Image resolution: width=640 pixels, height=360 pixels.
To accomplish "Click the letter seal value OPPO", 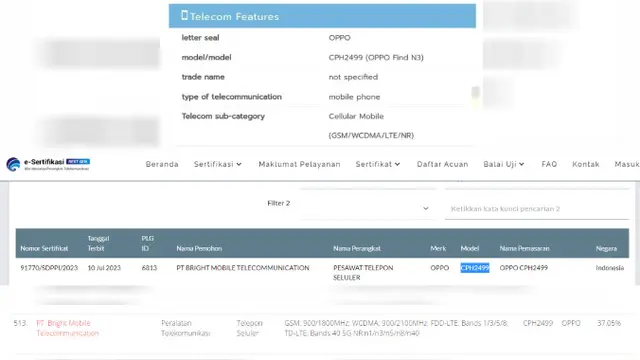I will pyautogui.click(x=339, y=38).
